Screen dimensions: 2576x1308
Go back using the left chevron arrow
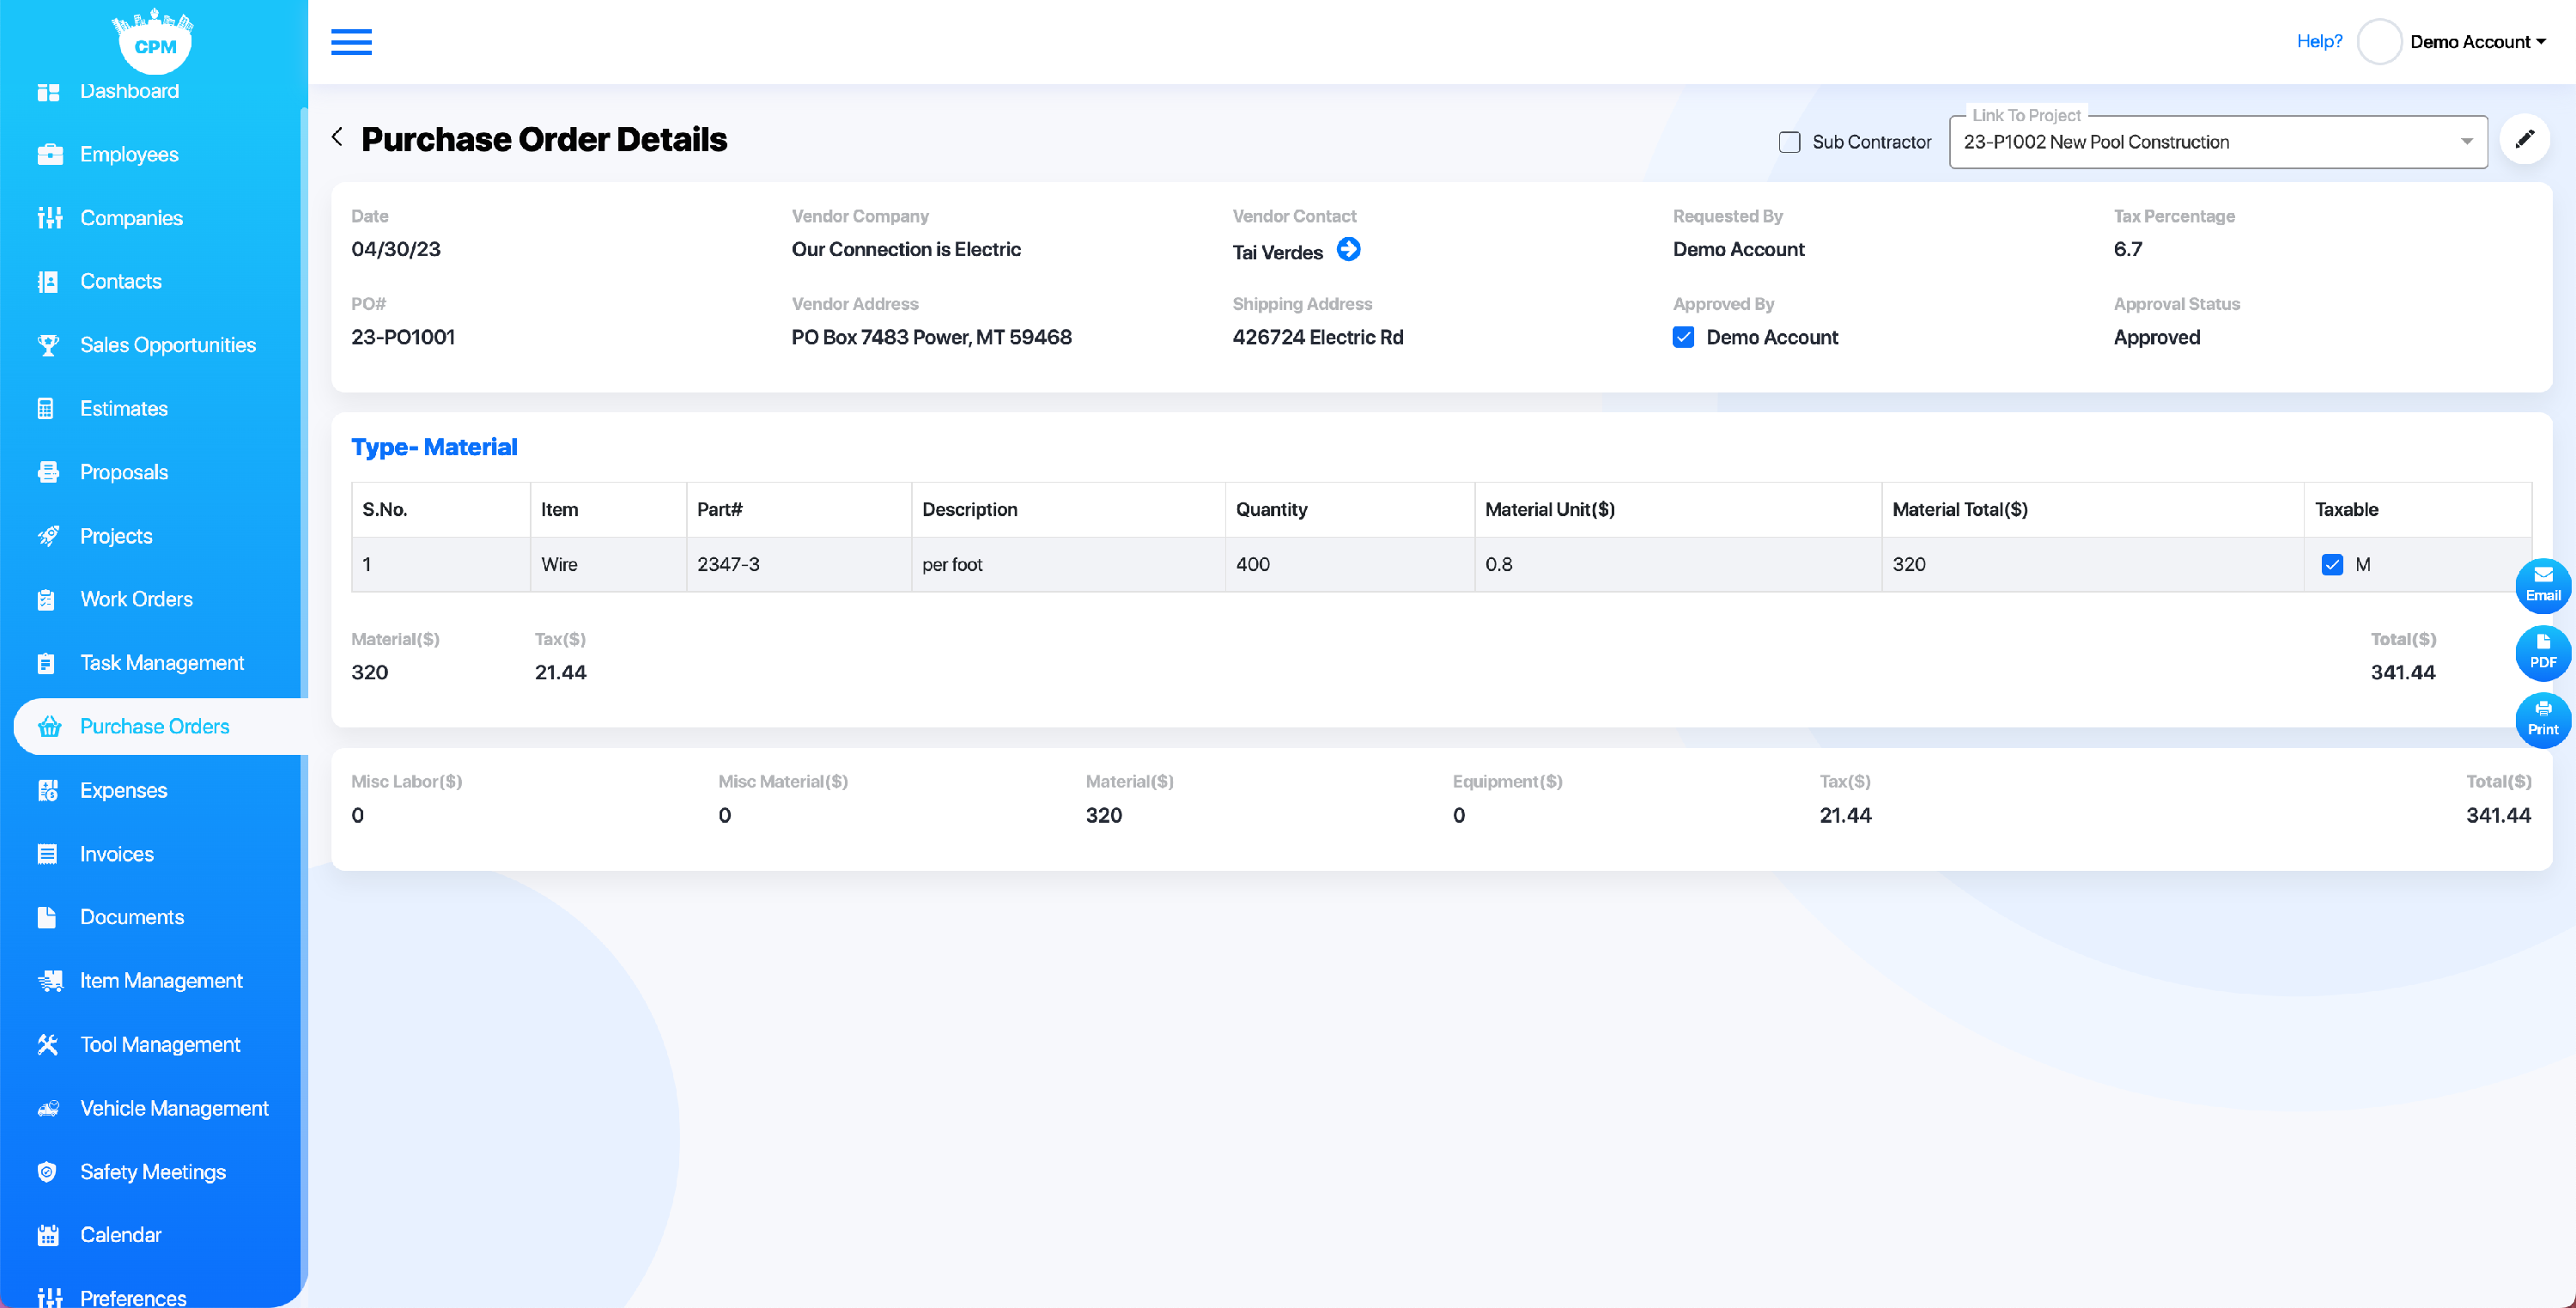pos(337,137)
